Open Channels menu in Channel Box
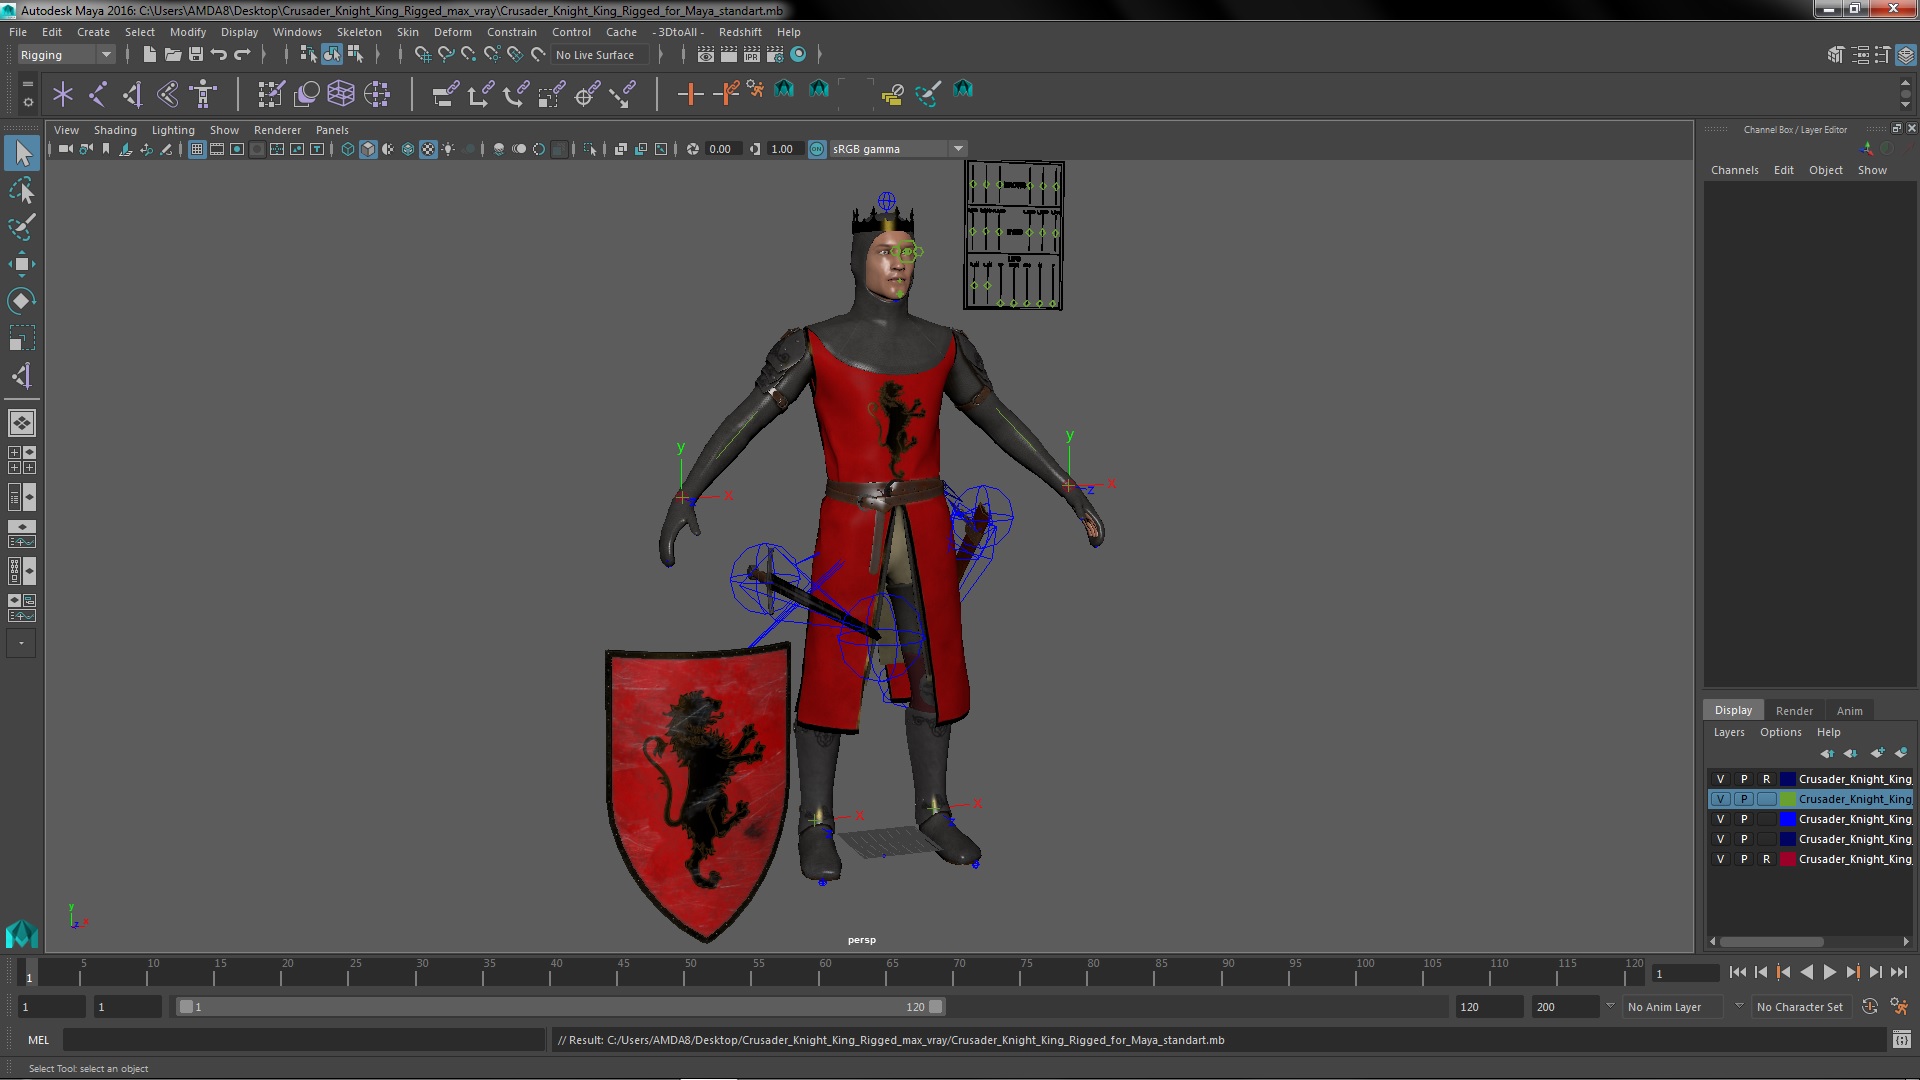This screenshot has height=1080, width=1920. click(x=1734, y=170)
